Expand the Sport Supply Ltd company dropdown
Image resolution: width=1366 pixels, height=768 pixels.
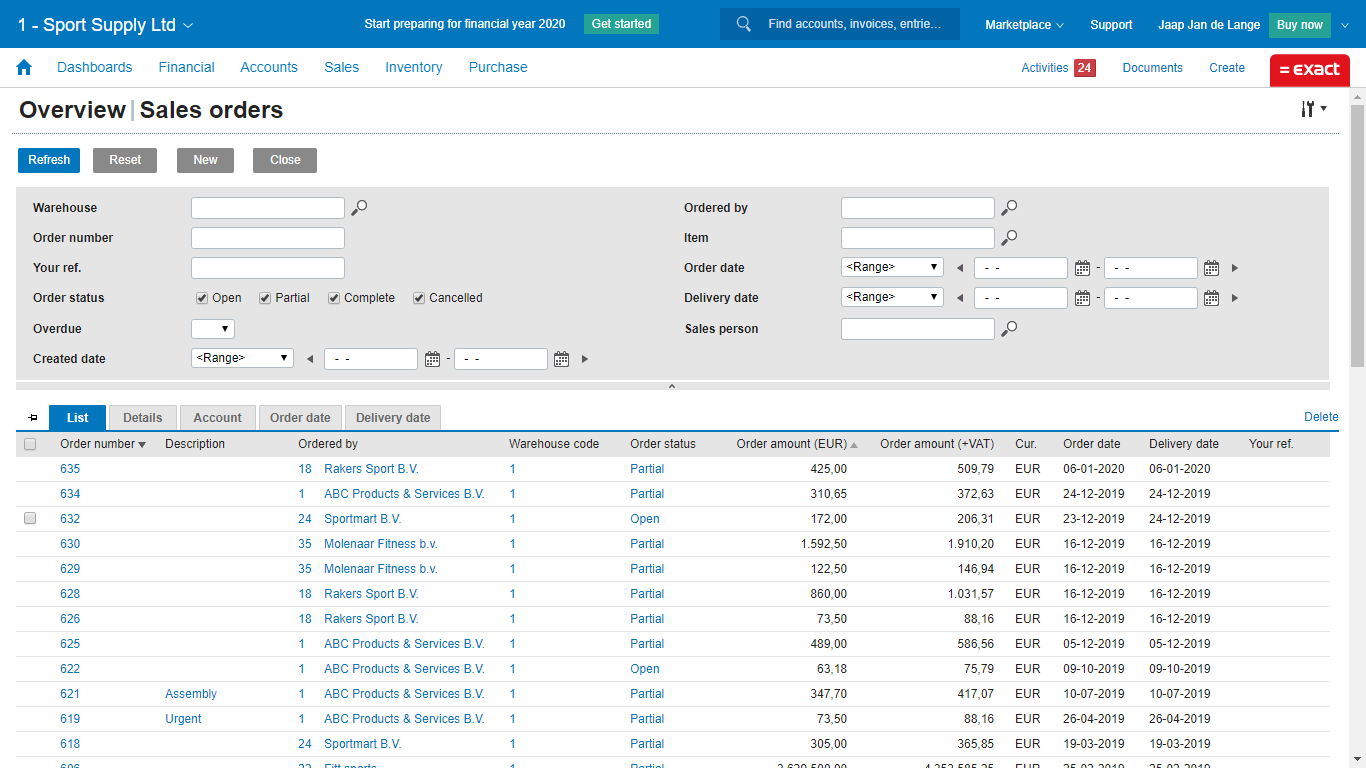coord(105,25)
